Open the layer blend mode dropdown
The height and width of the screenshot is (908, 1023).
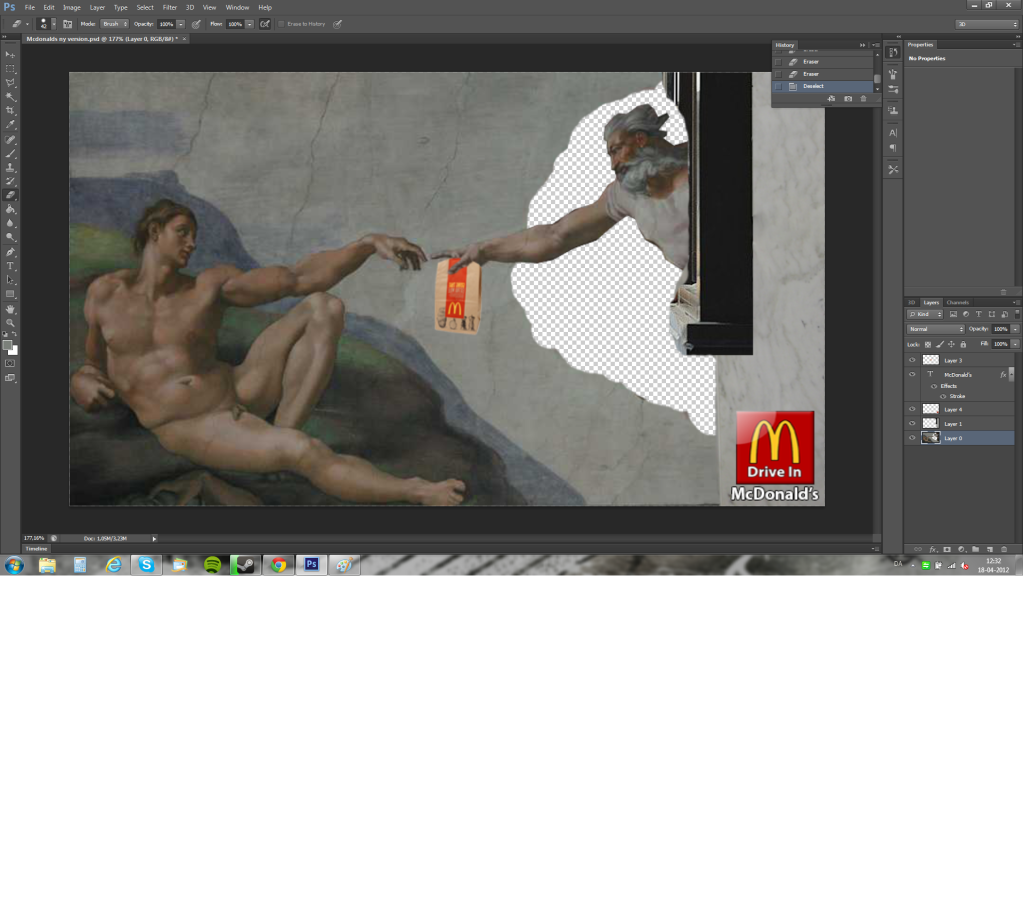(936, 329)
